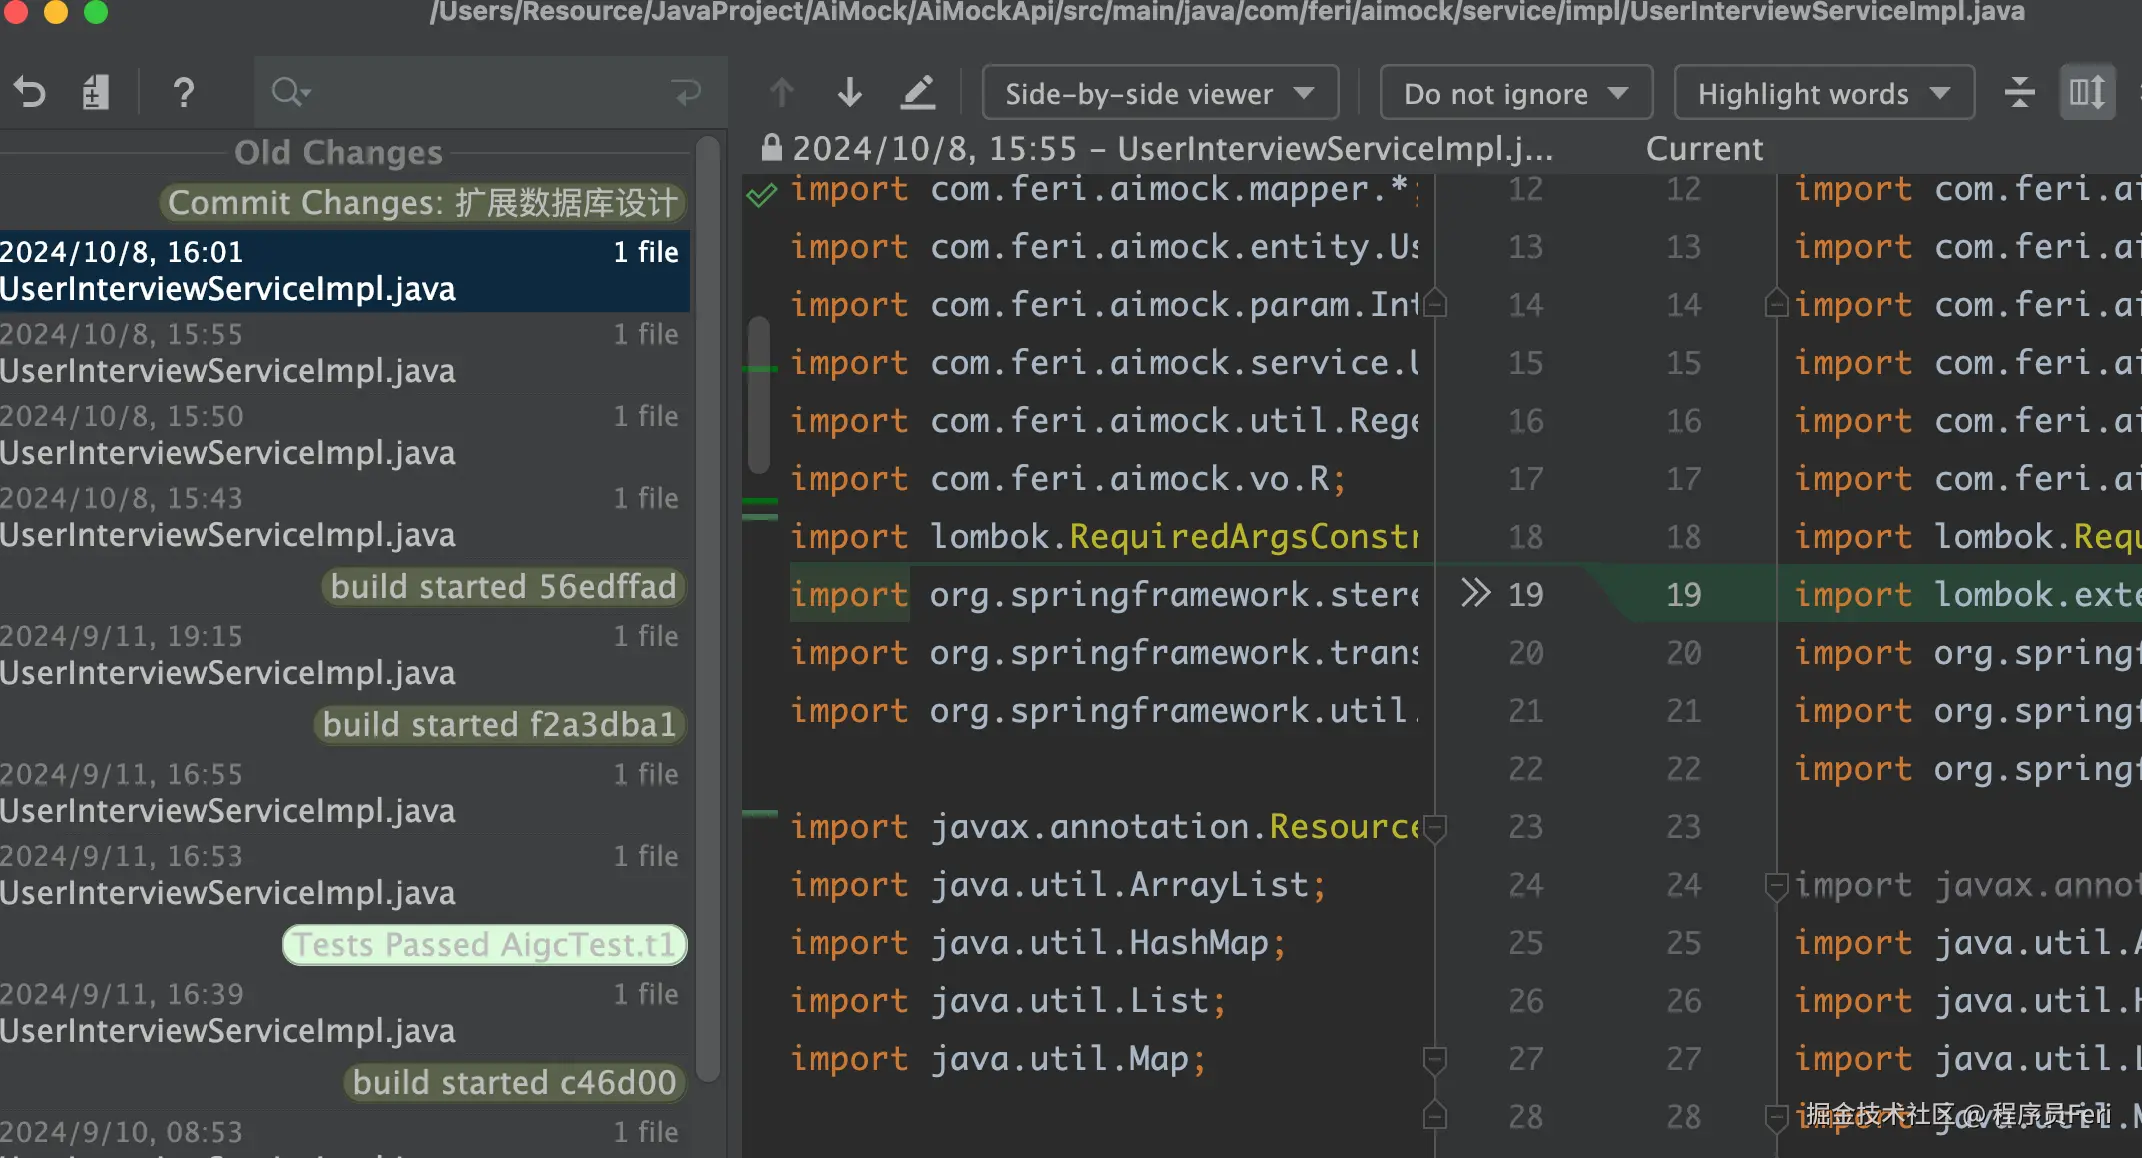This screenshot has width=2142, height=1158.
Task: Open the Side-by-side viewer dropdown
Action: point(1160,93)
